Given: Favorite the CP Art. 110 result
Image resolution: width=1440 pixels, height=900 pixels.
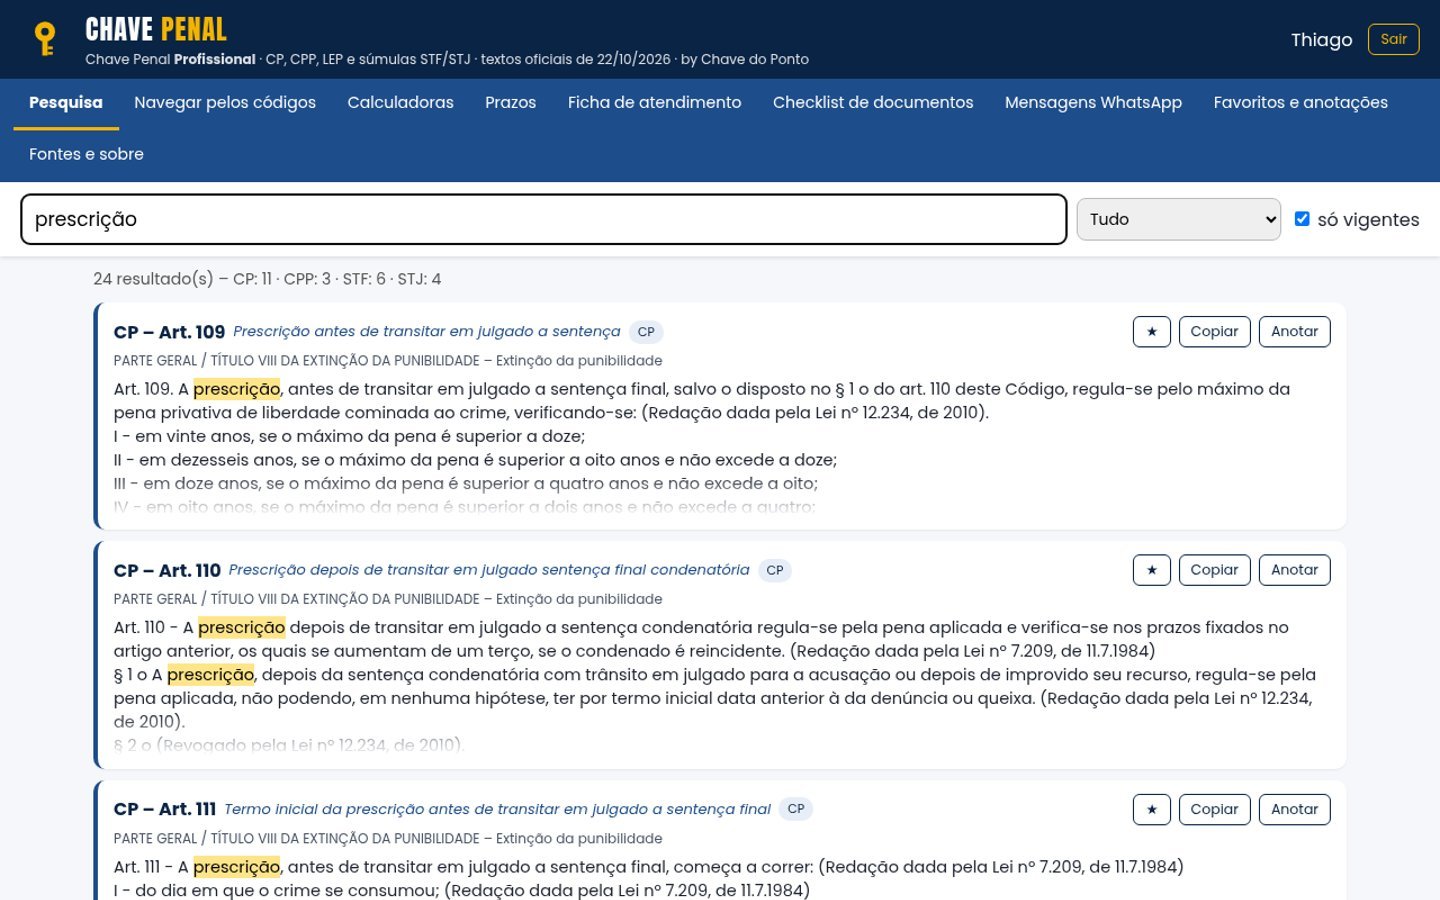Looking at the screenshot, I should (1151, 570).
